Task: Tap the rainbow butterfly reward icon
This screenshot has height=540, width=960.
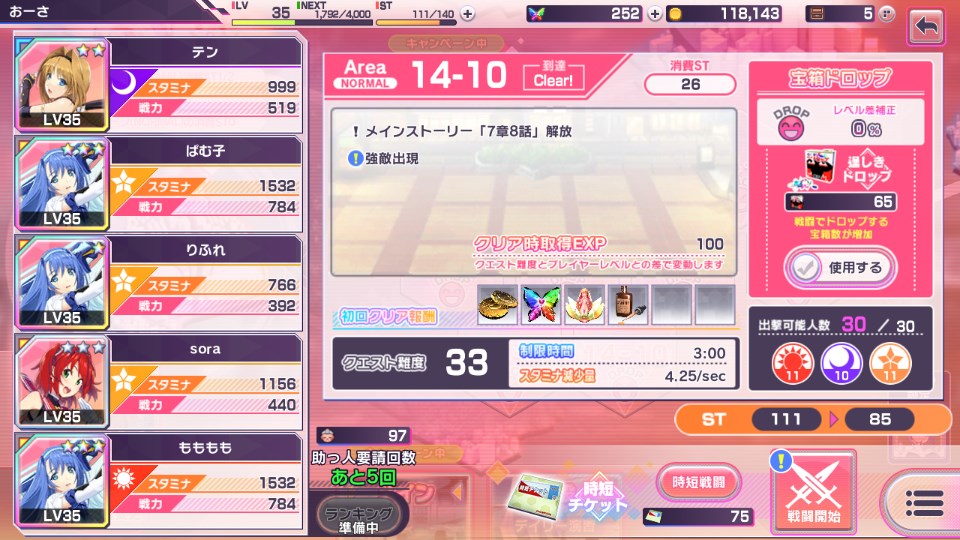Action: (541, 304)
